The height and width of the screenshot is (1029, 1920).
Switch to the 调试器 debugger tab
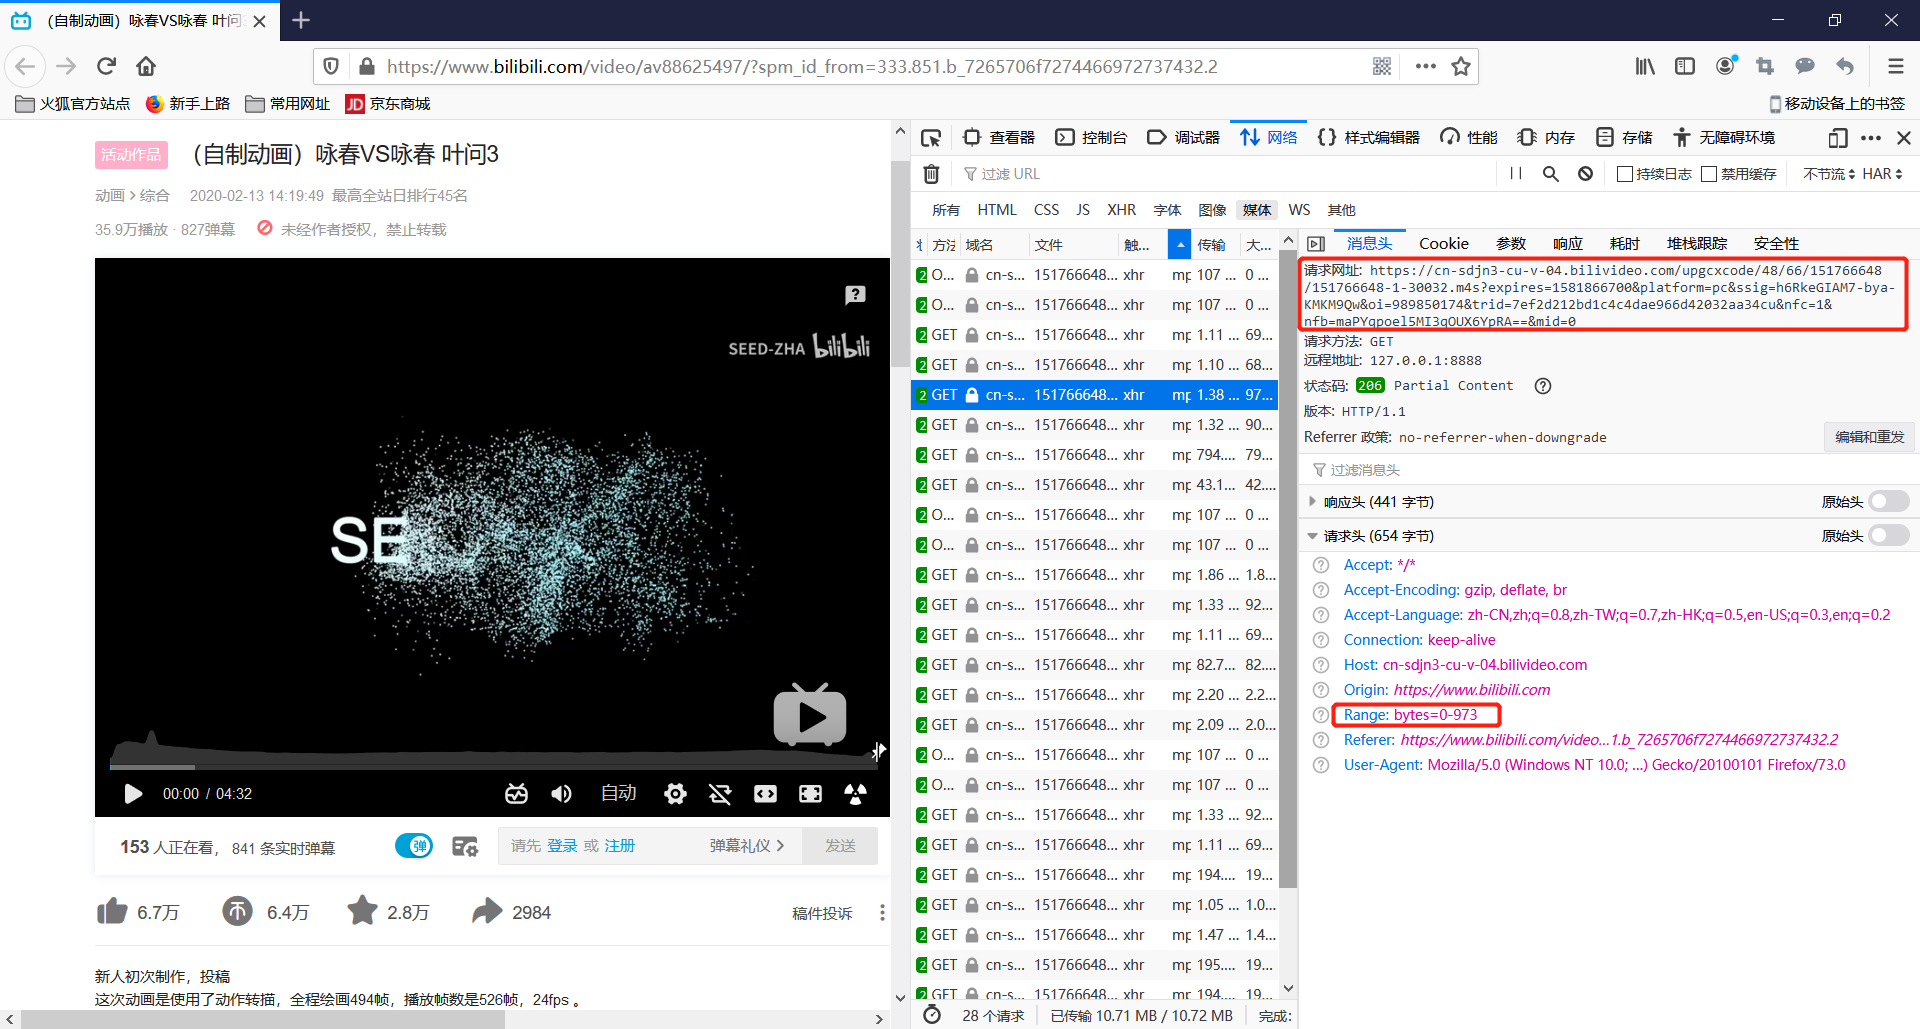1184,138
